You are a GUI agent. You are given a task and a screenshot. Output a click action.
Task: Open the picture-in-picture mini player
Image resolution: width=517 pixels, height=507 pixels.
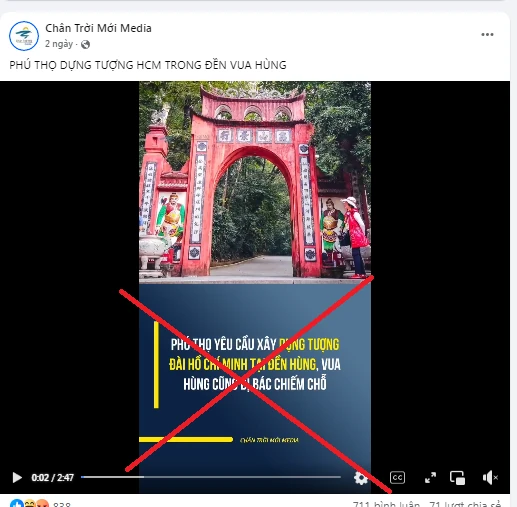457,478
